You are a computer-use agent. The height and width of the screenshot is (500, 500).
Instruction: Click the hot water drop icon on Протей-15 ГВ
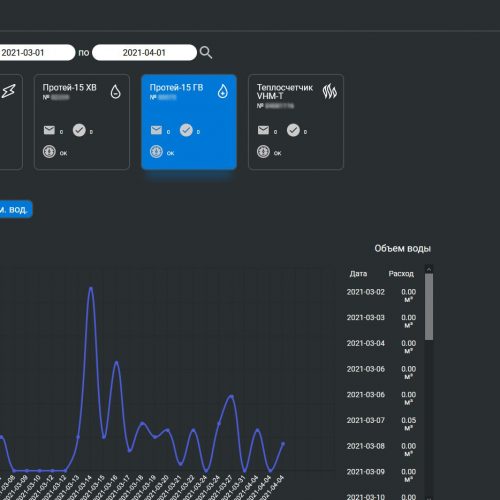(x=223, y=91)
